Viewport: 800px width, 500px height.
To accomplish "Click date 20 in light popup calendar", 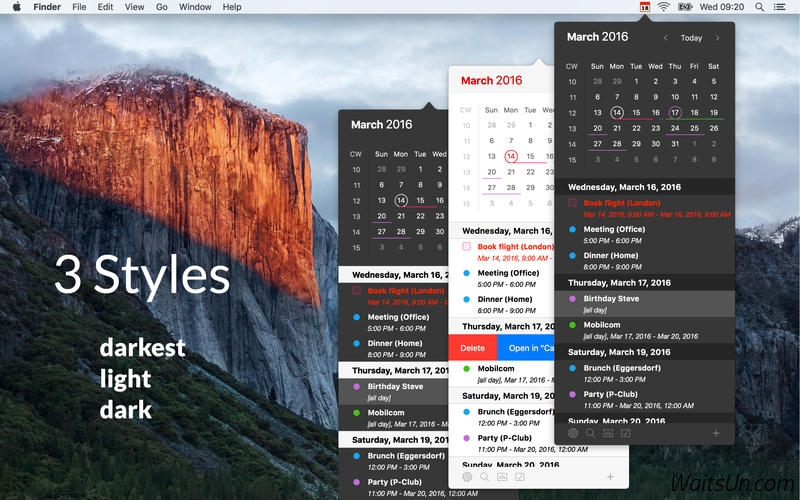I will click(x=491, y=172).
